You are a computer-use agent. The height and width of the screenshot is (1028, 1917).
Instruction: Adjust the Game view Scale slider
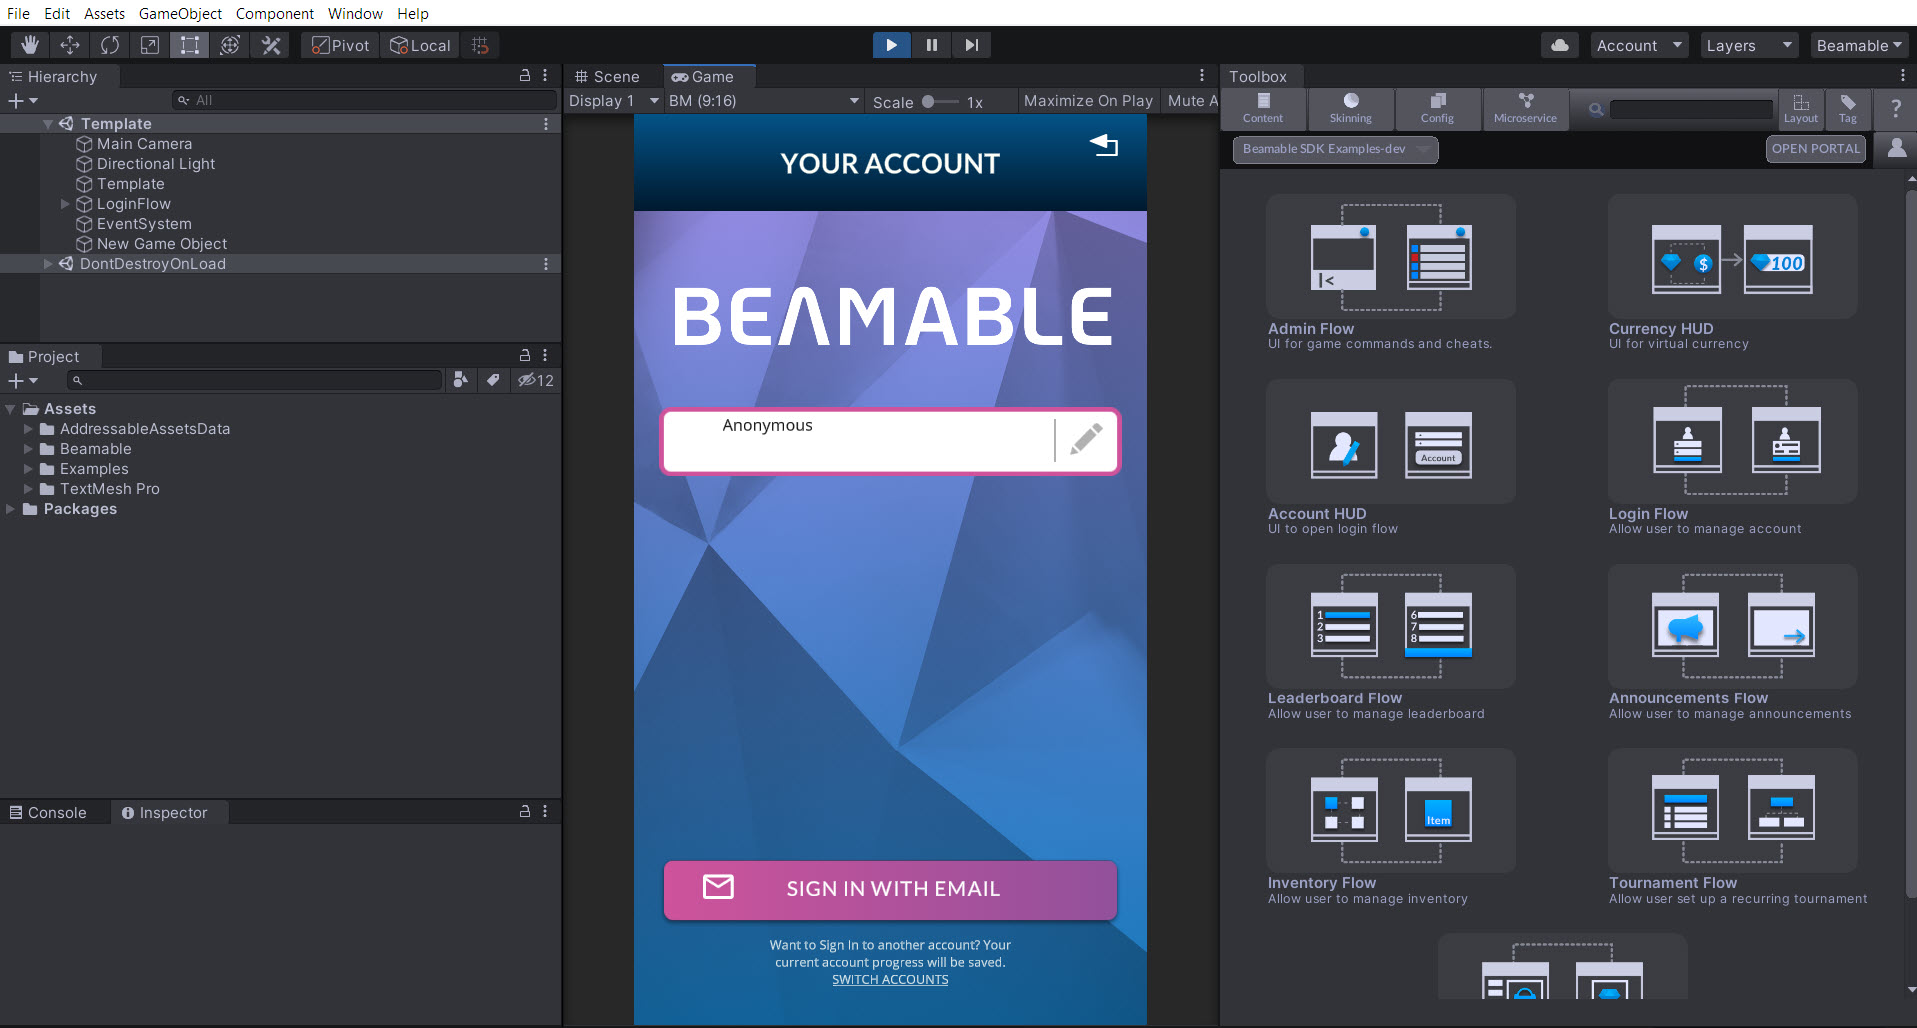tap(940, 102)
